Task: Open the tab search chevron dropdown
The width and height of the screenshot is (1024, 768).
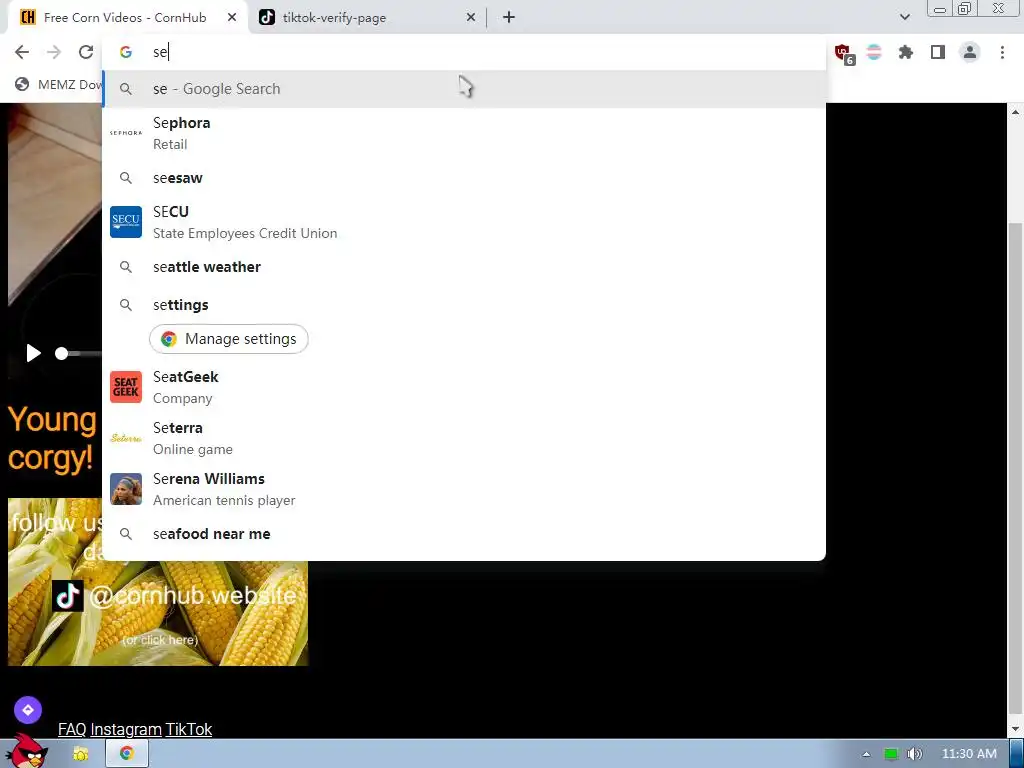Action: click(x=904, y=18)
